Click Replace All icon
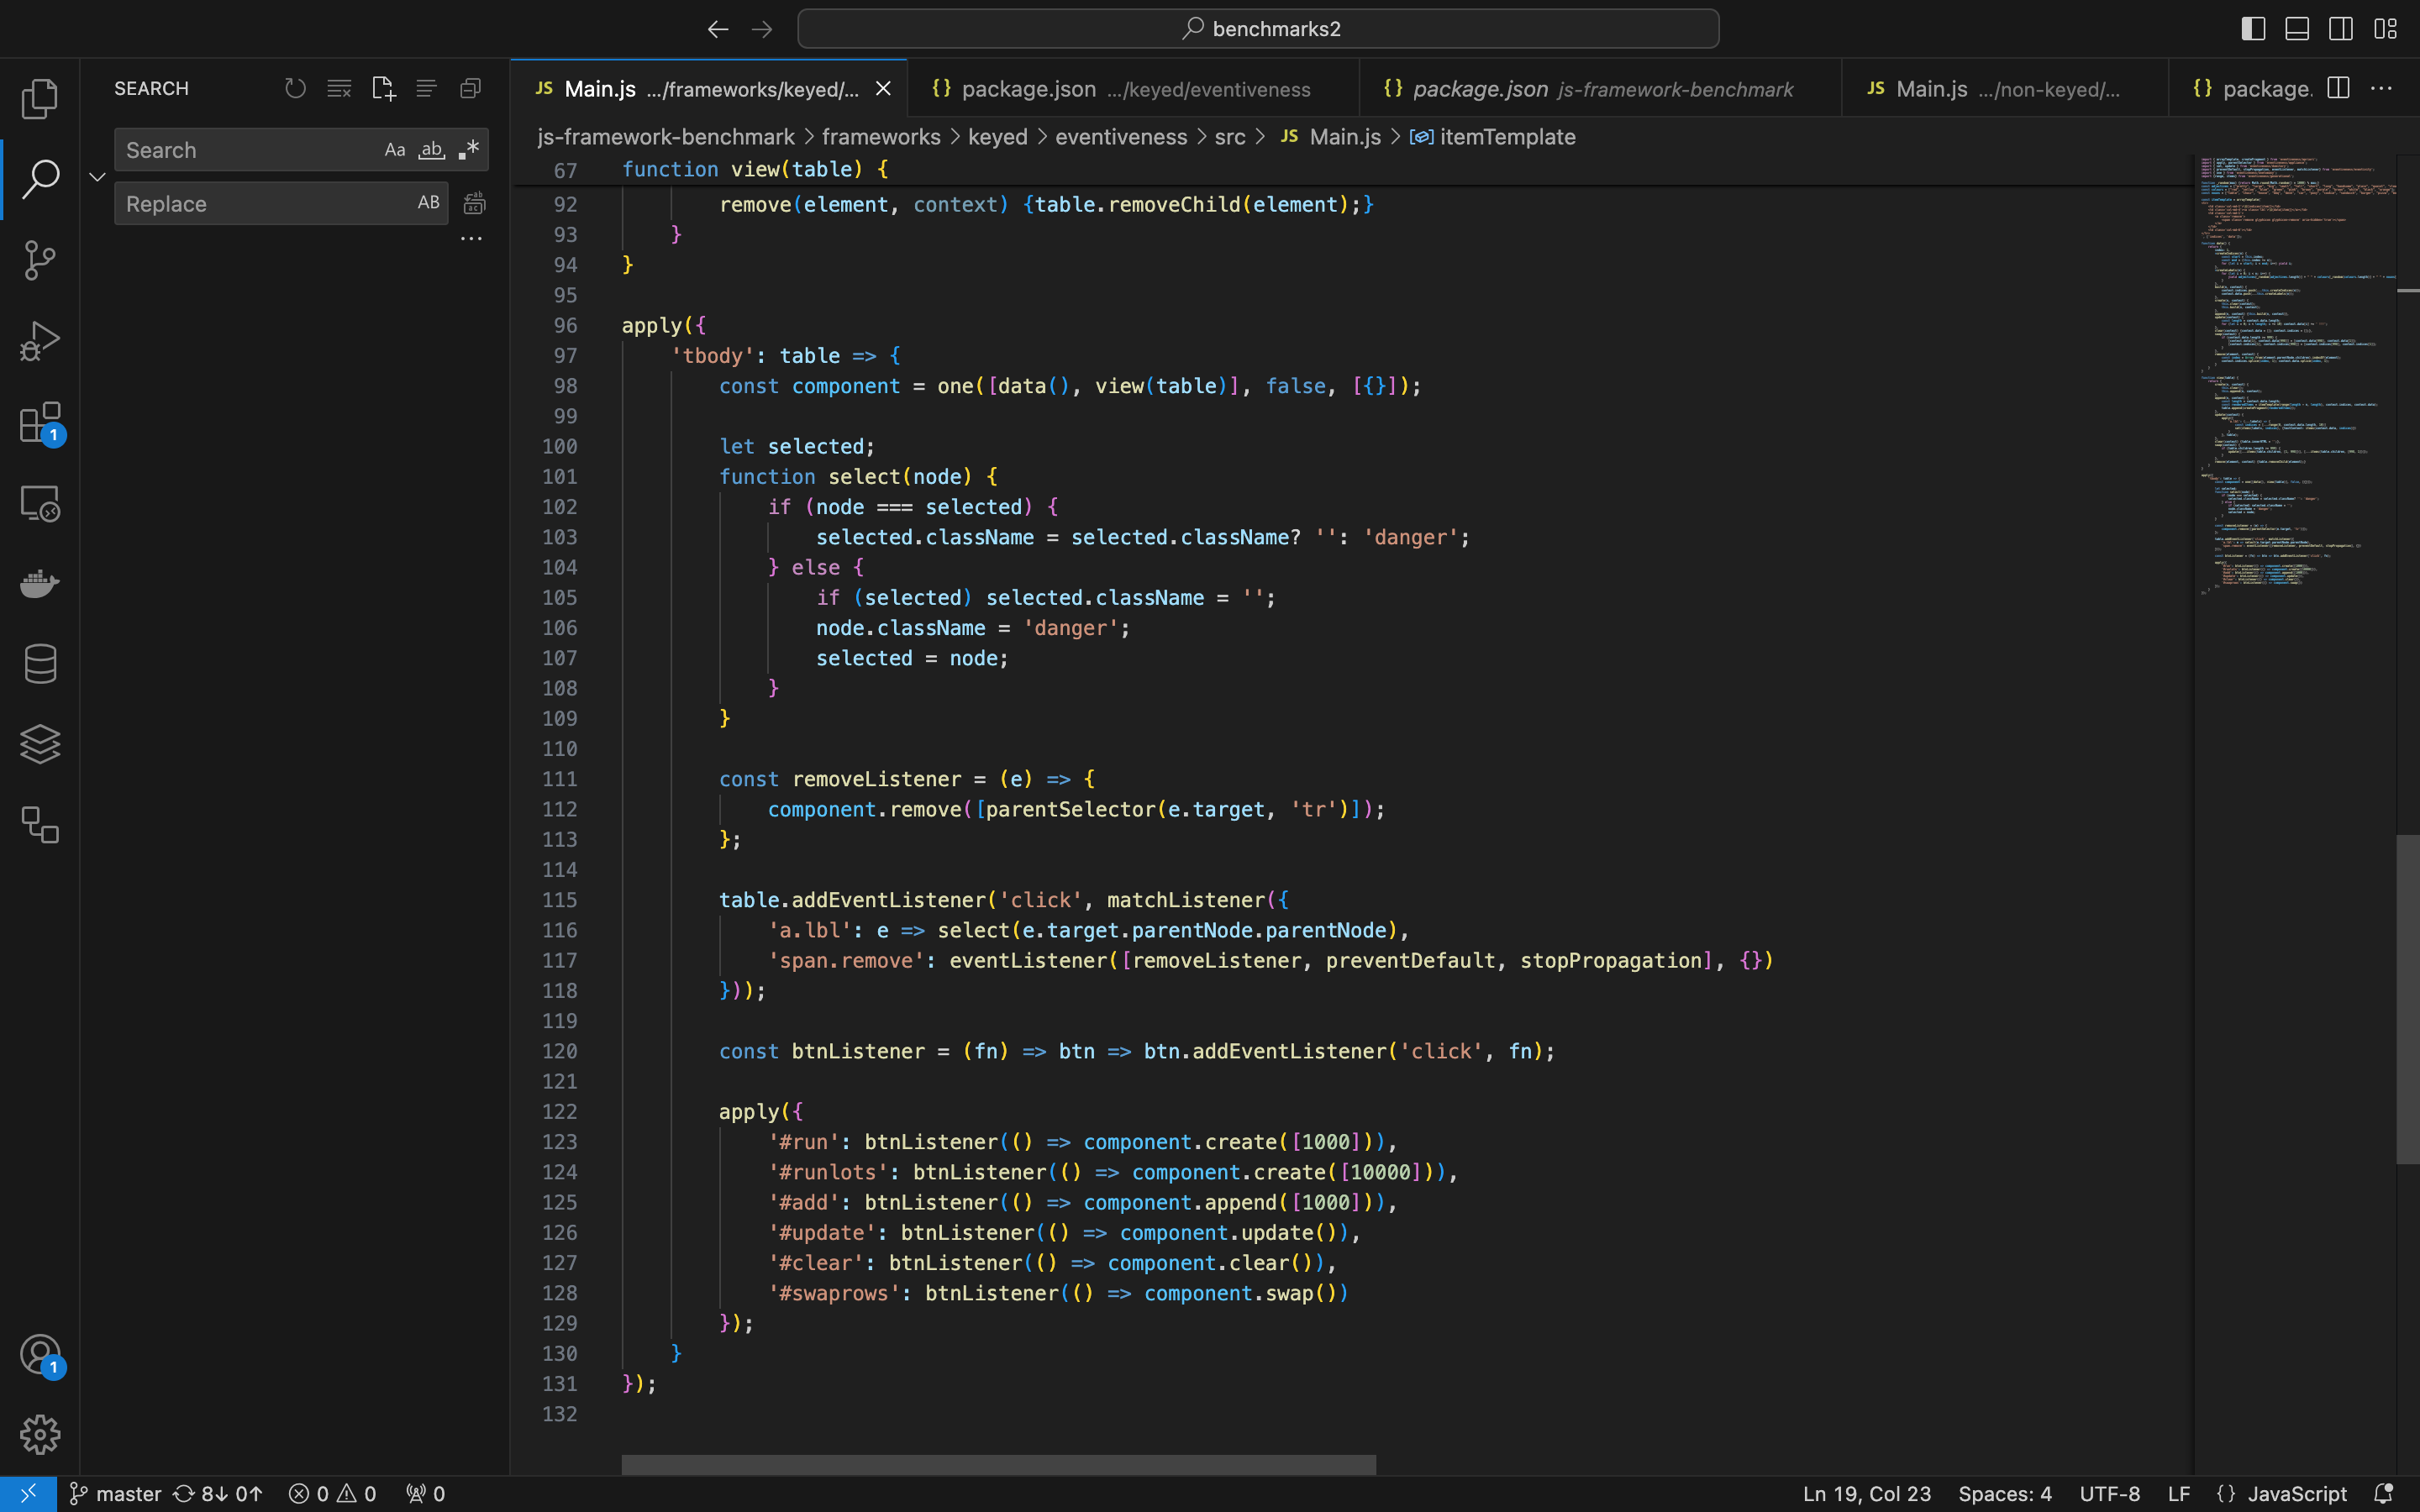The image size is (2420, 1512). tap(475, 203)
